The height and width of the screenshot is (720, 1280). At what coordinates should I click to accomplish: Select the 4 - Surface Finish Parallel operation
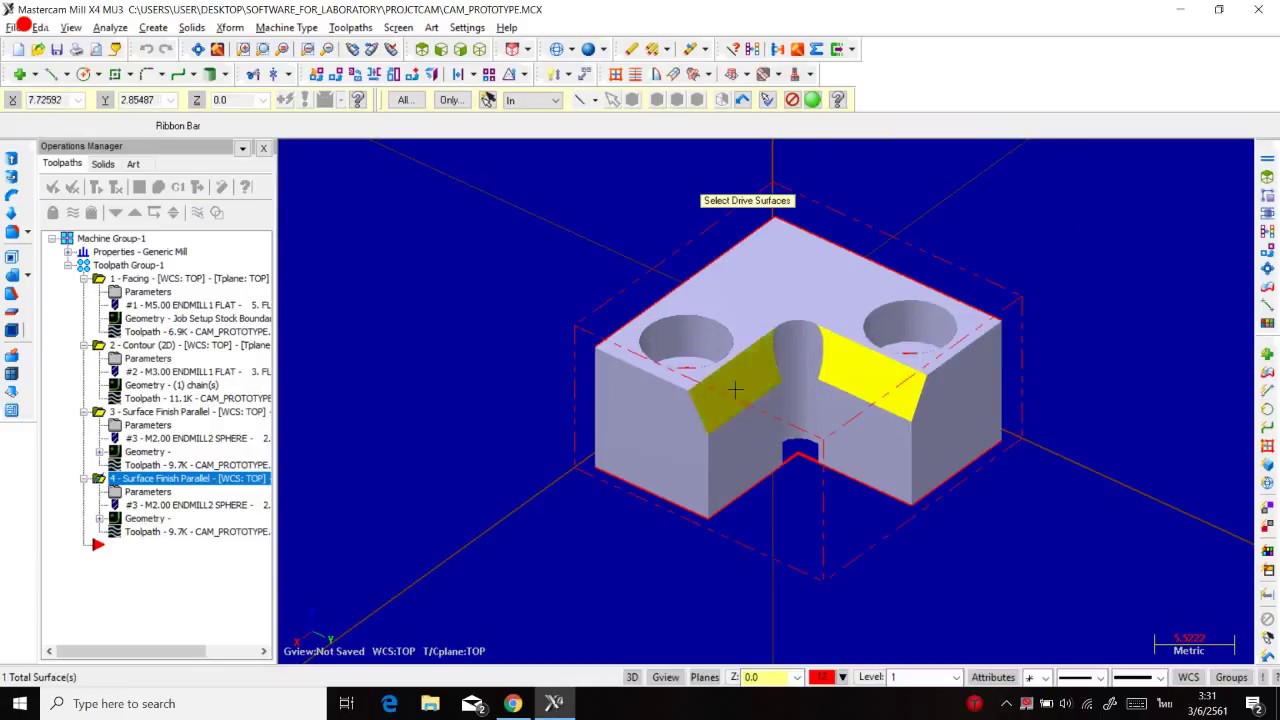click(188, 478)
